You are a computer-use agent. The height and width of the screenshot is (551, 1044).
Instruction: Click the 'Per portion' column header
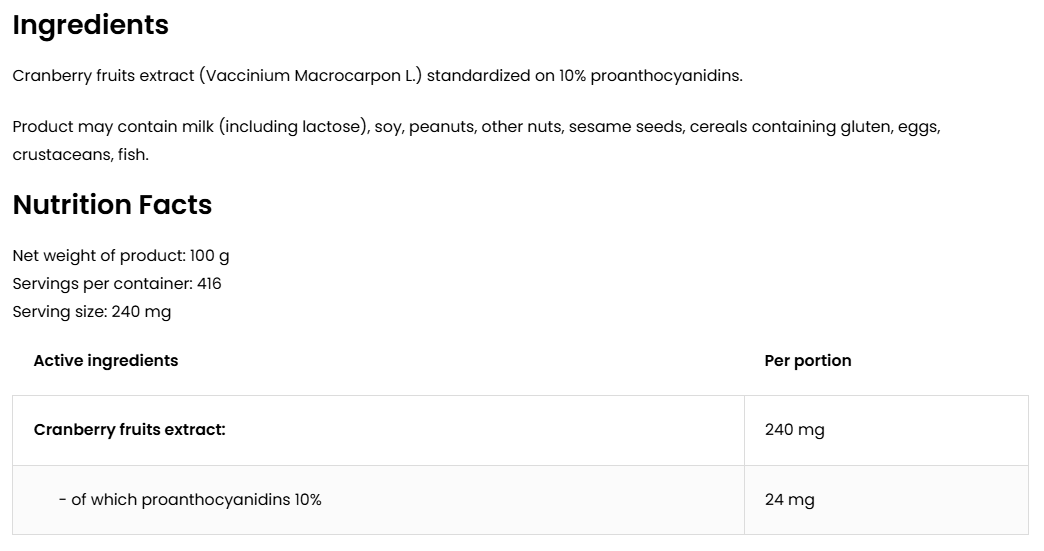point(808,361)
